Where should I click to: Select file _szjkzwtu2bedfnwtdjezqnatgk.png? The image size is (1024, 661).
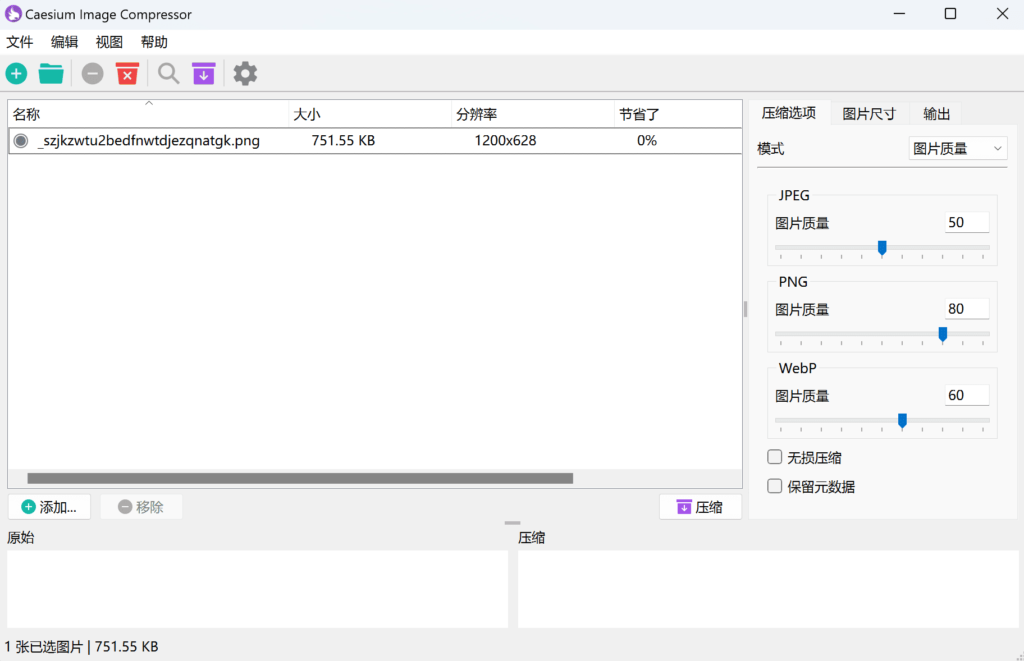pos(149,140)
